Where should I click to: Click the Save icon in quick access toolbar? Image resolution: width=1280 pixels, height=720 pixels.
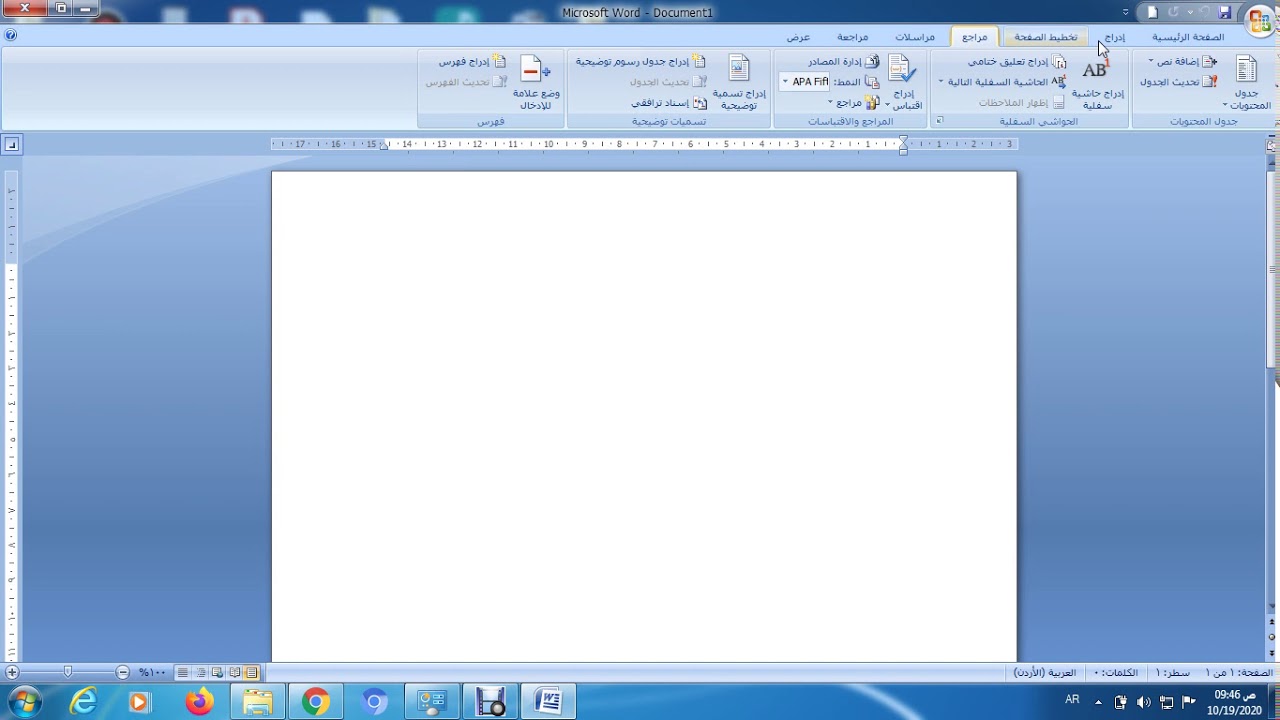click(1224, 12)
